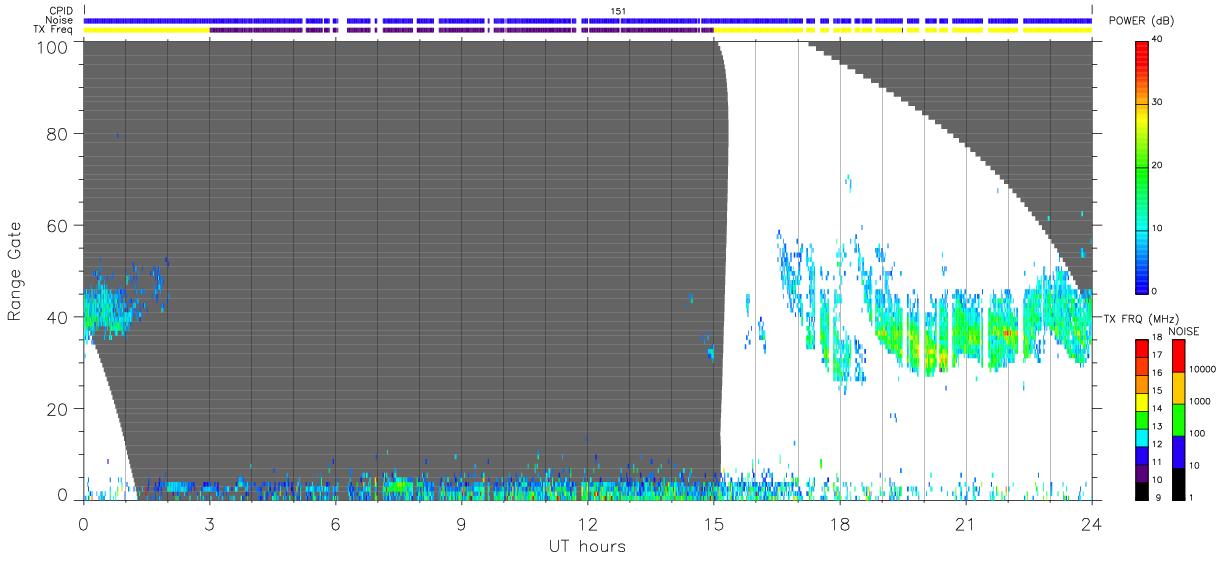
Task: Click the x-axis tick label 18
Action: [839, 523]
